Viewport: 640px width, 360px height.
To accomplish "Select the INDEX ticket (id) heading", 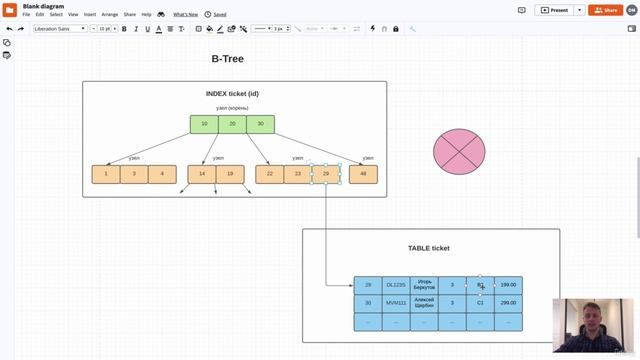I will coord(232,93).
